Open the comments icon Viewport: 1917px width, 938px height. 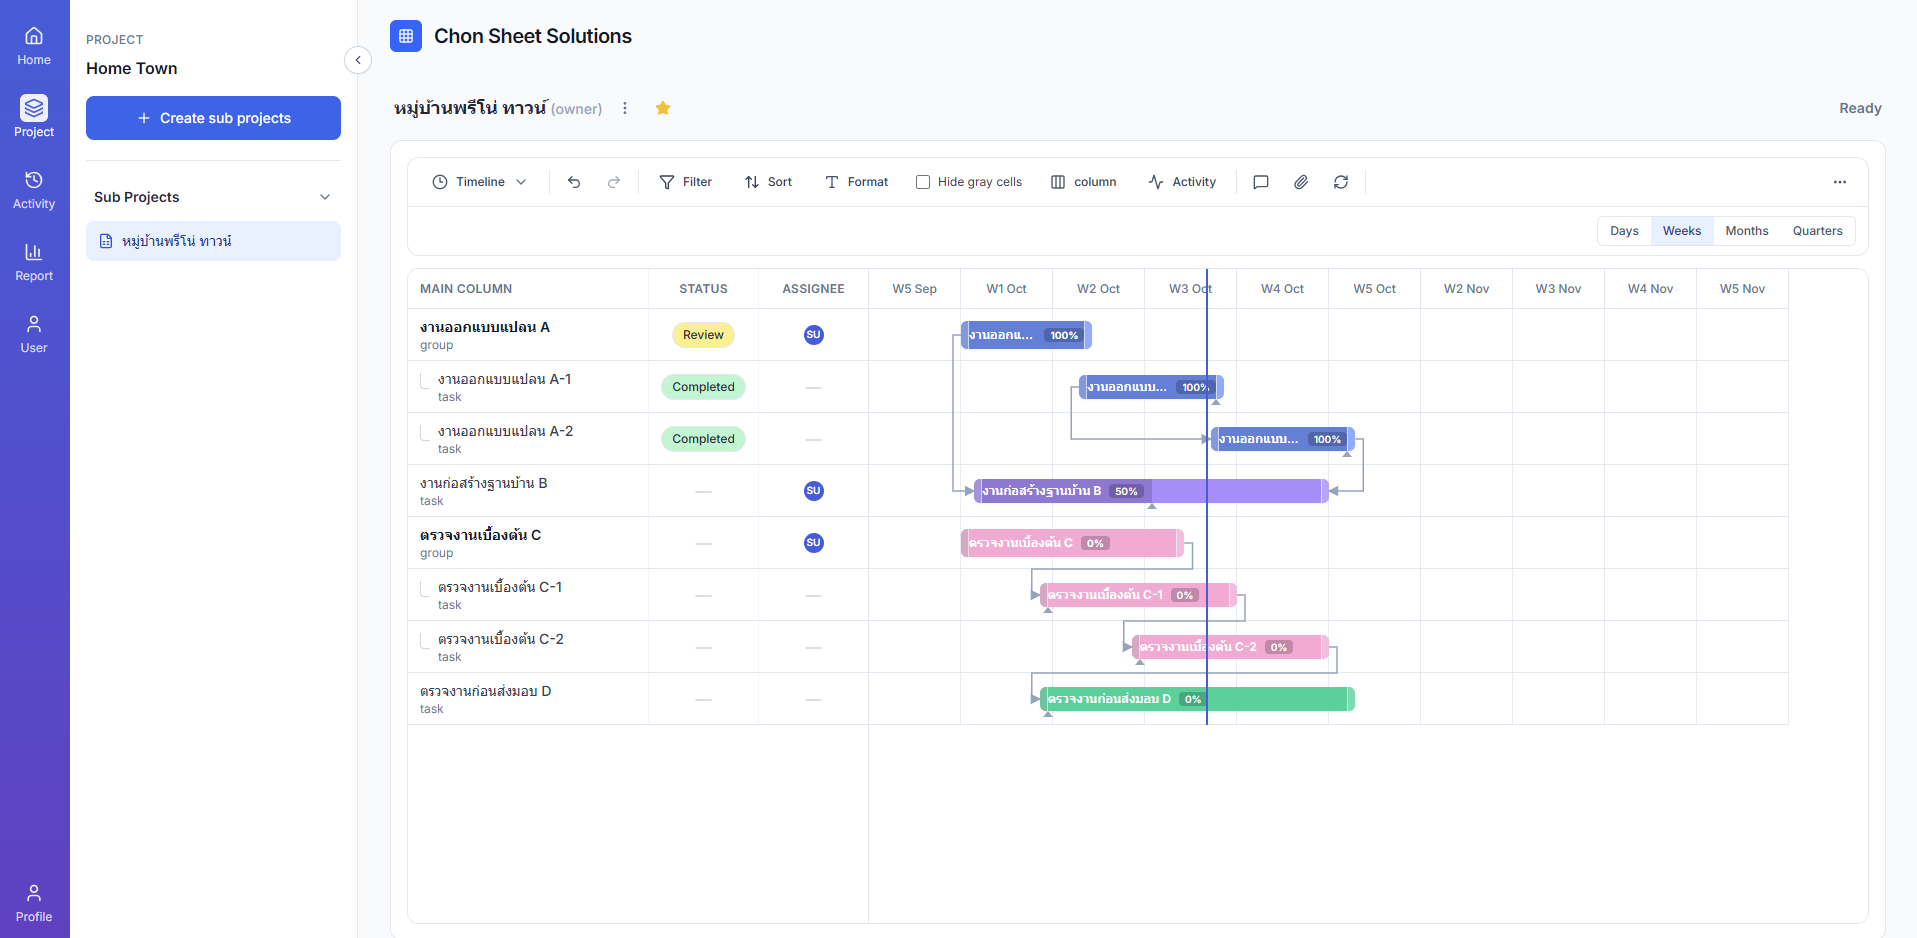[1261, 182]
